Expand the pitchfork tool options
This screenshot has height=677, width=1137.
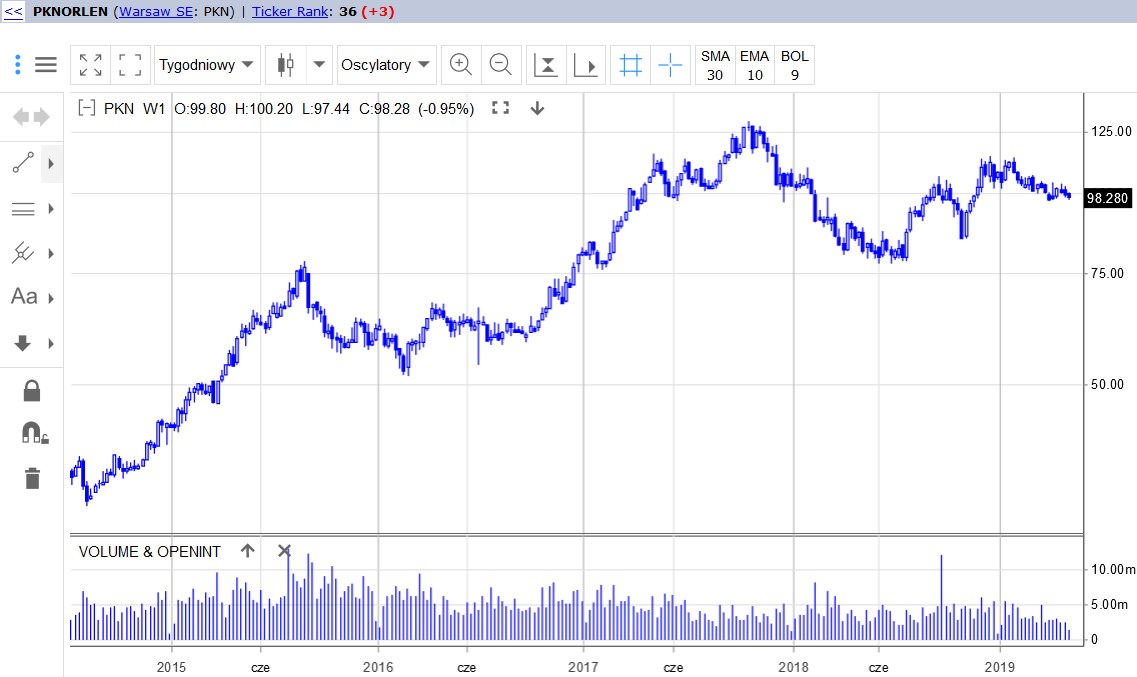click(x=51, y=254)
